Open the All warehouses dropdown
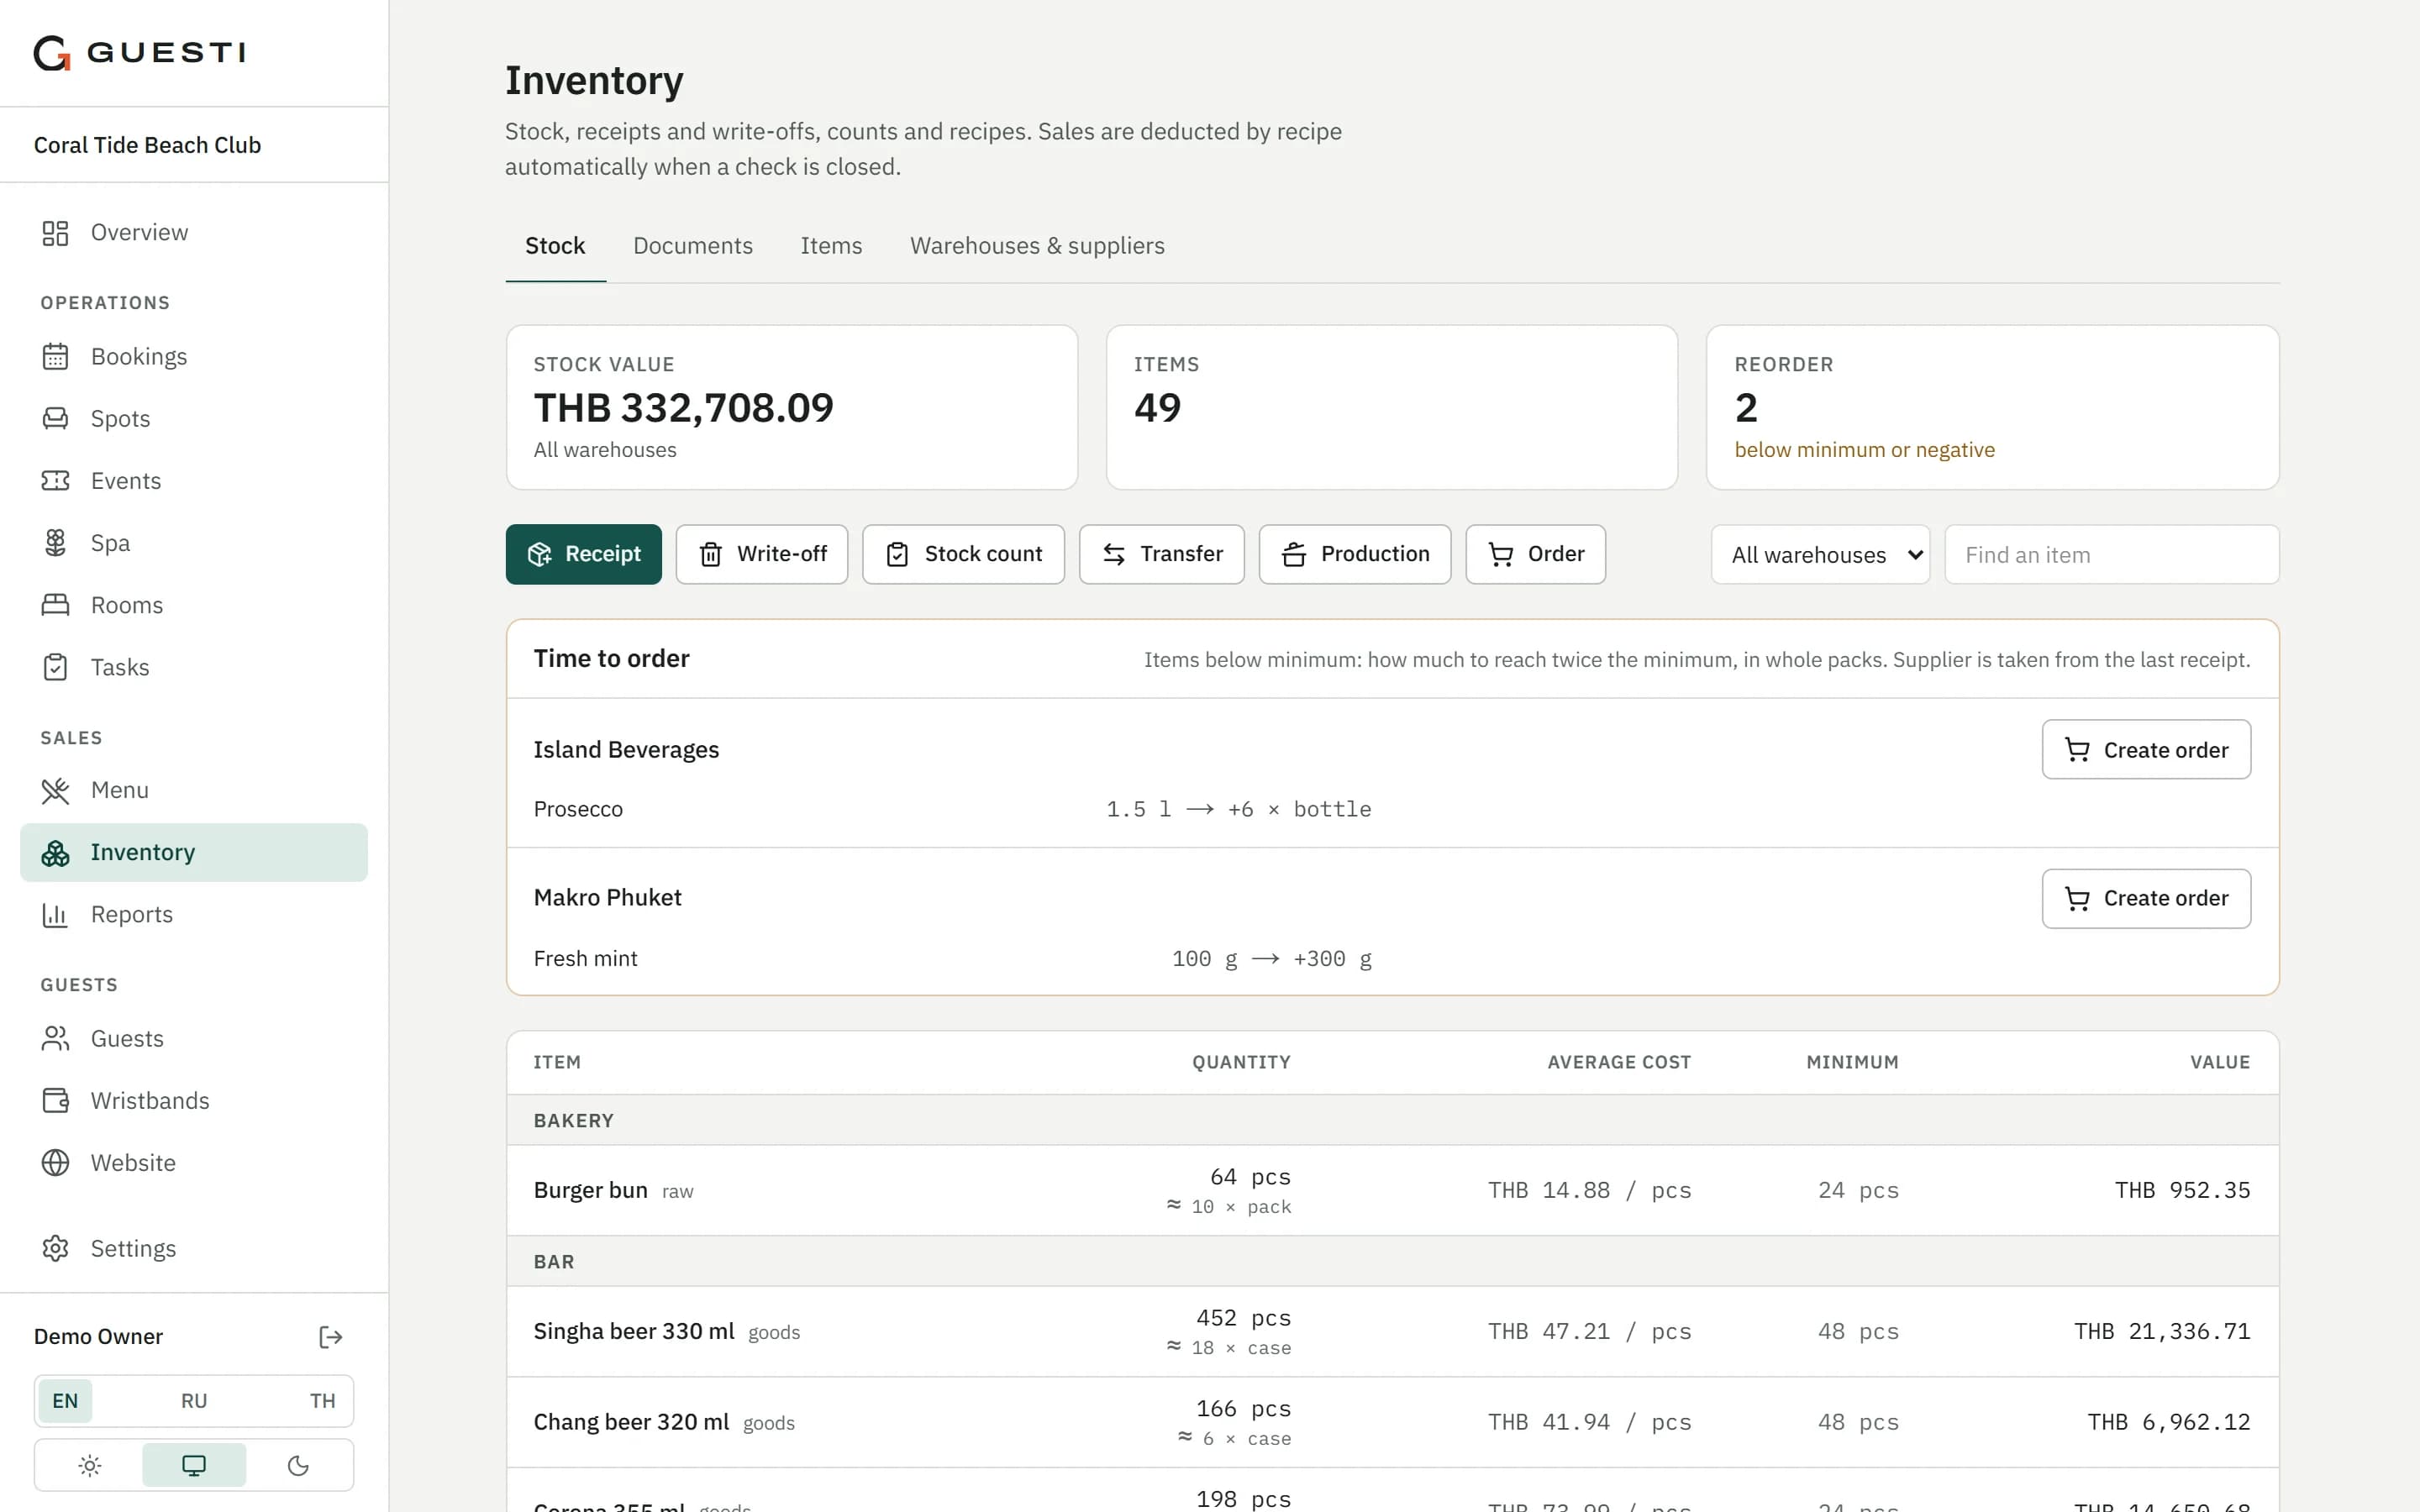The width and height of the screenshot is (2420, 1512). (1820, 555)
